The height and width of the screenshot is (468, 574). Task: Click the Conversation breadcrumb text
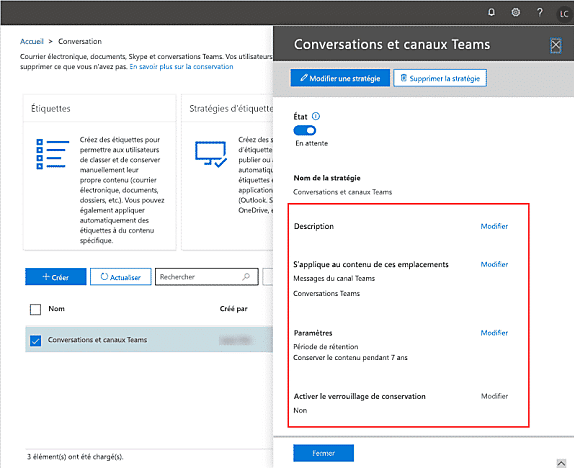pyautogui.click(x=80, y=41)
